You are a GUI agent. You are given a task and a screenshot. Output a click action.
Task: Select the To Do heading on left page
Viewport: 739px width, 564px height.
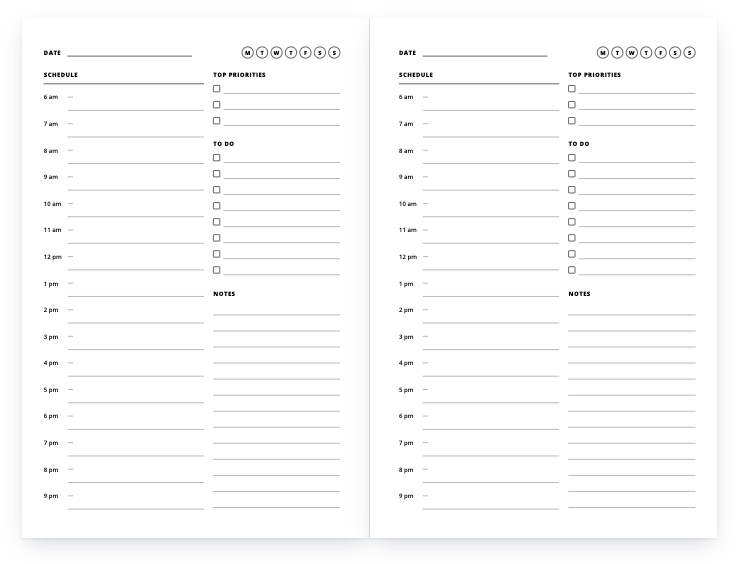coord(223,144)
